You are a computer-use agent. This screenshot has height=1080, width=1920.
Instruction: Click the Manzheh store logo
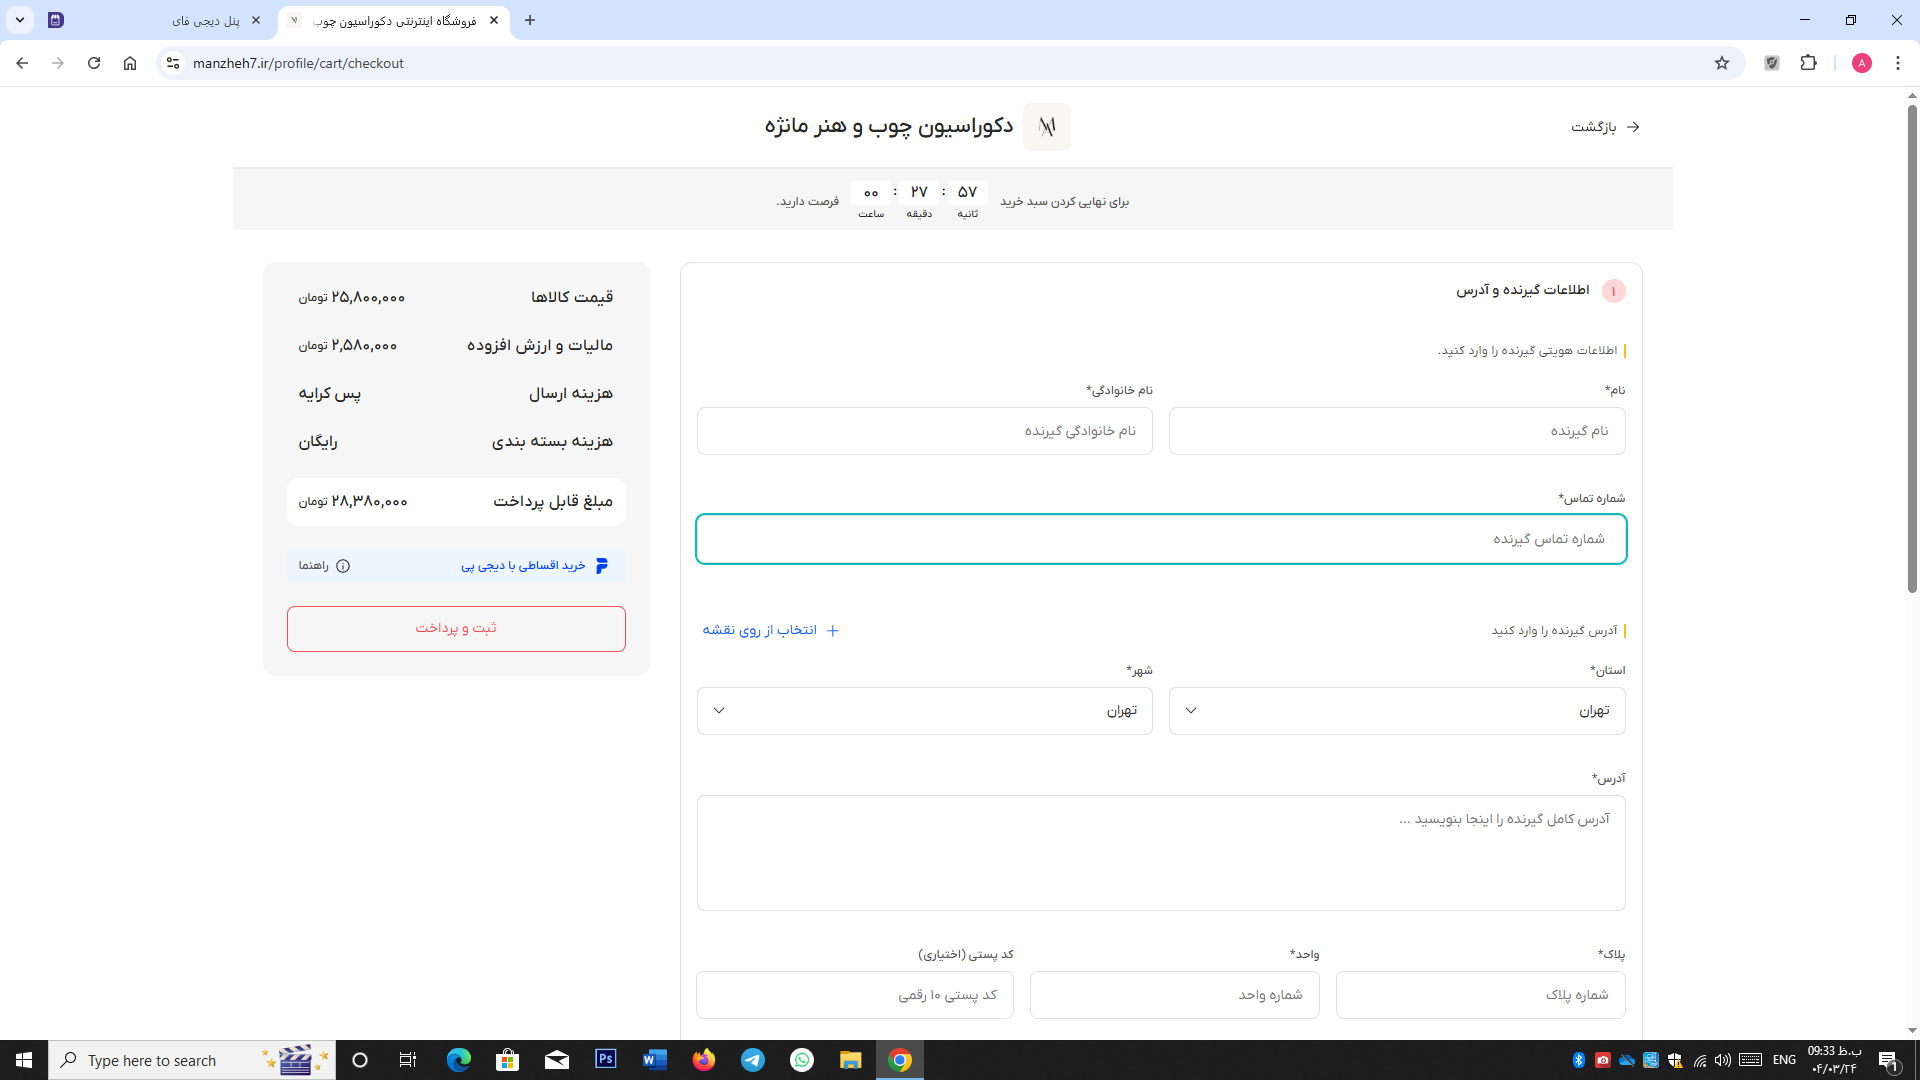1047,127
